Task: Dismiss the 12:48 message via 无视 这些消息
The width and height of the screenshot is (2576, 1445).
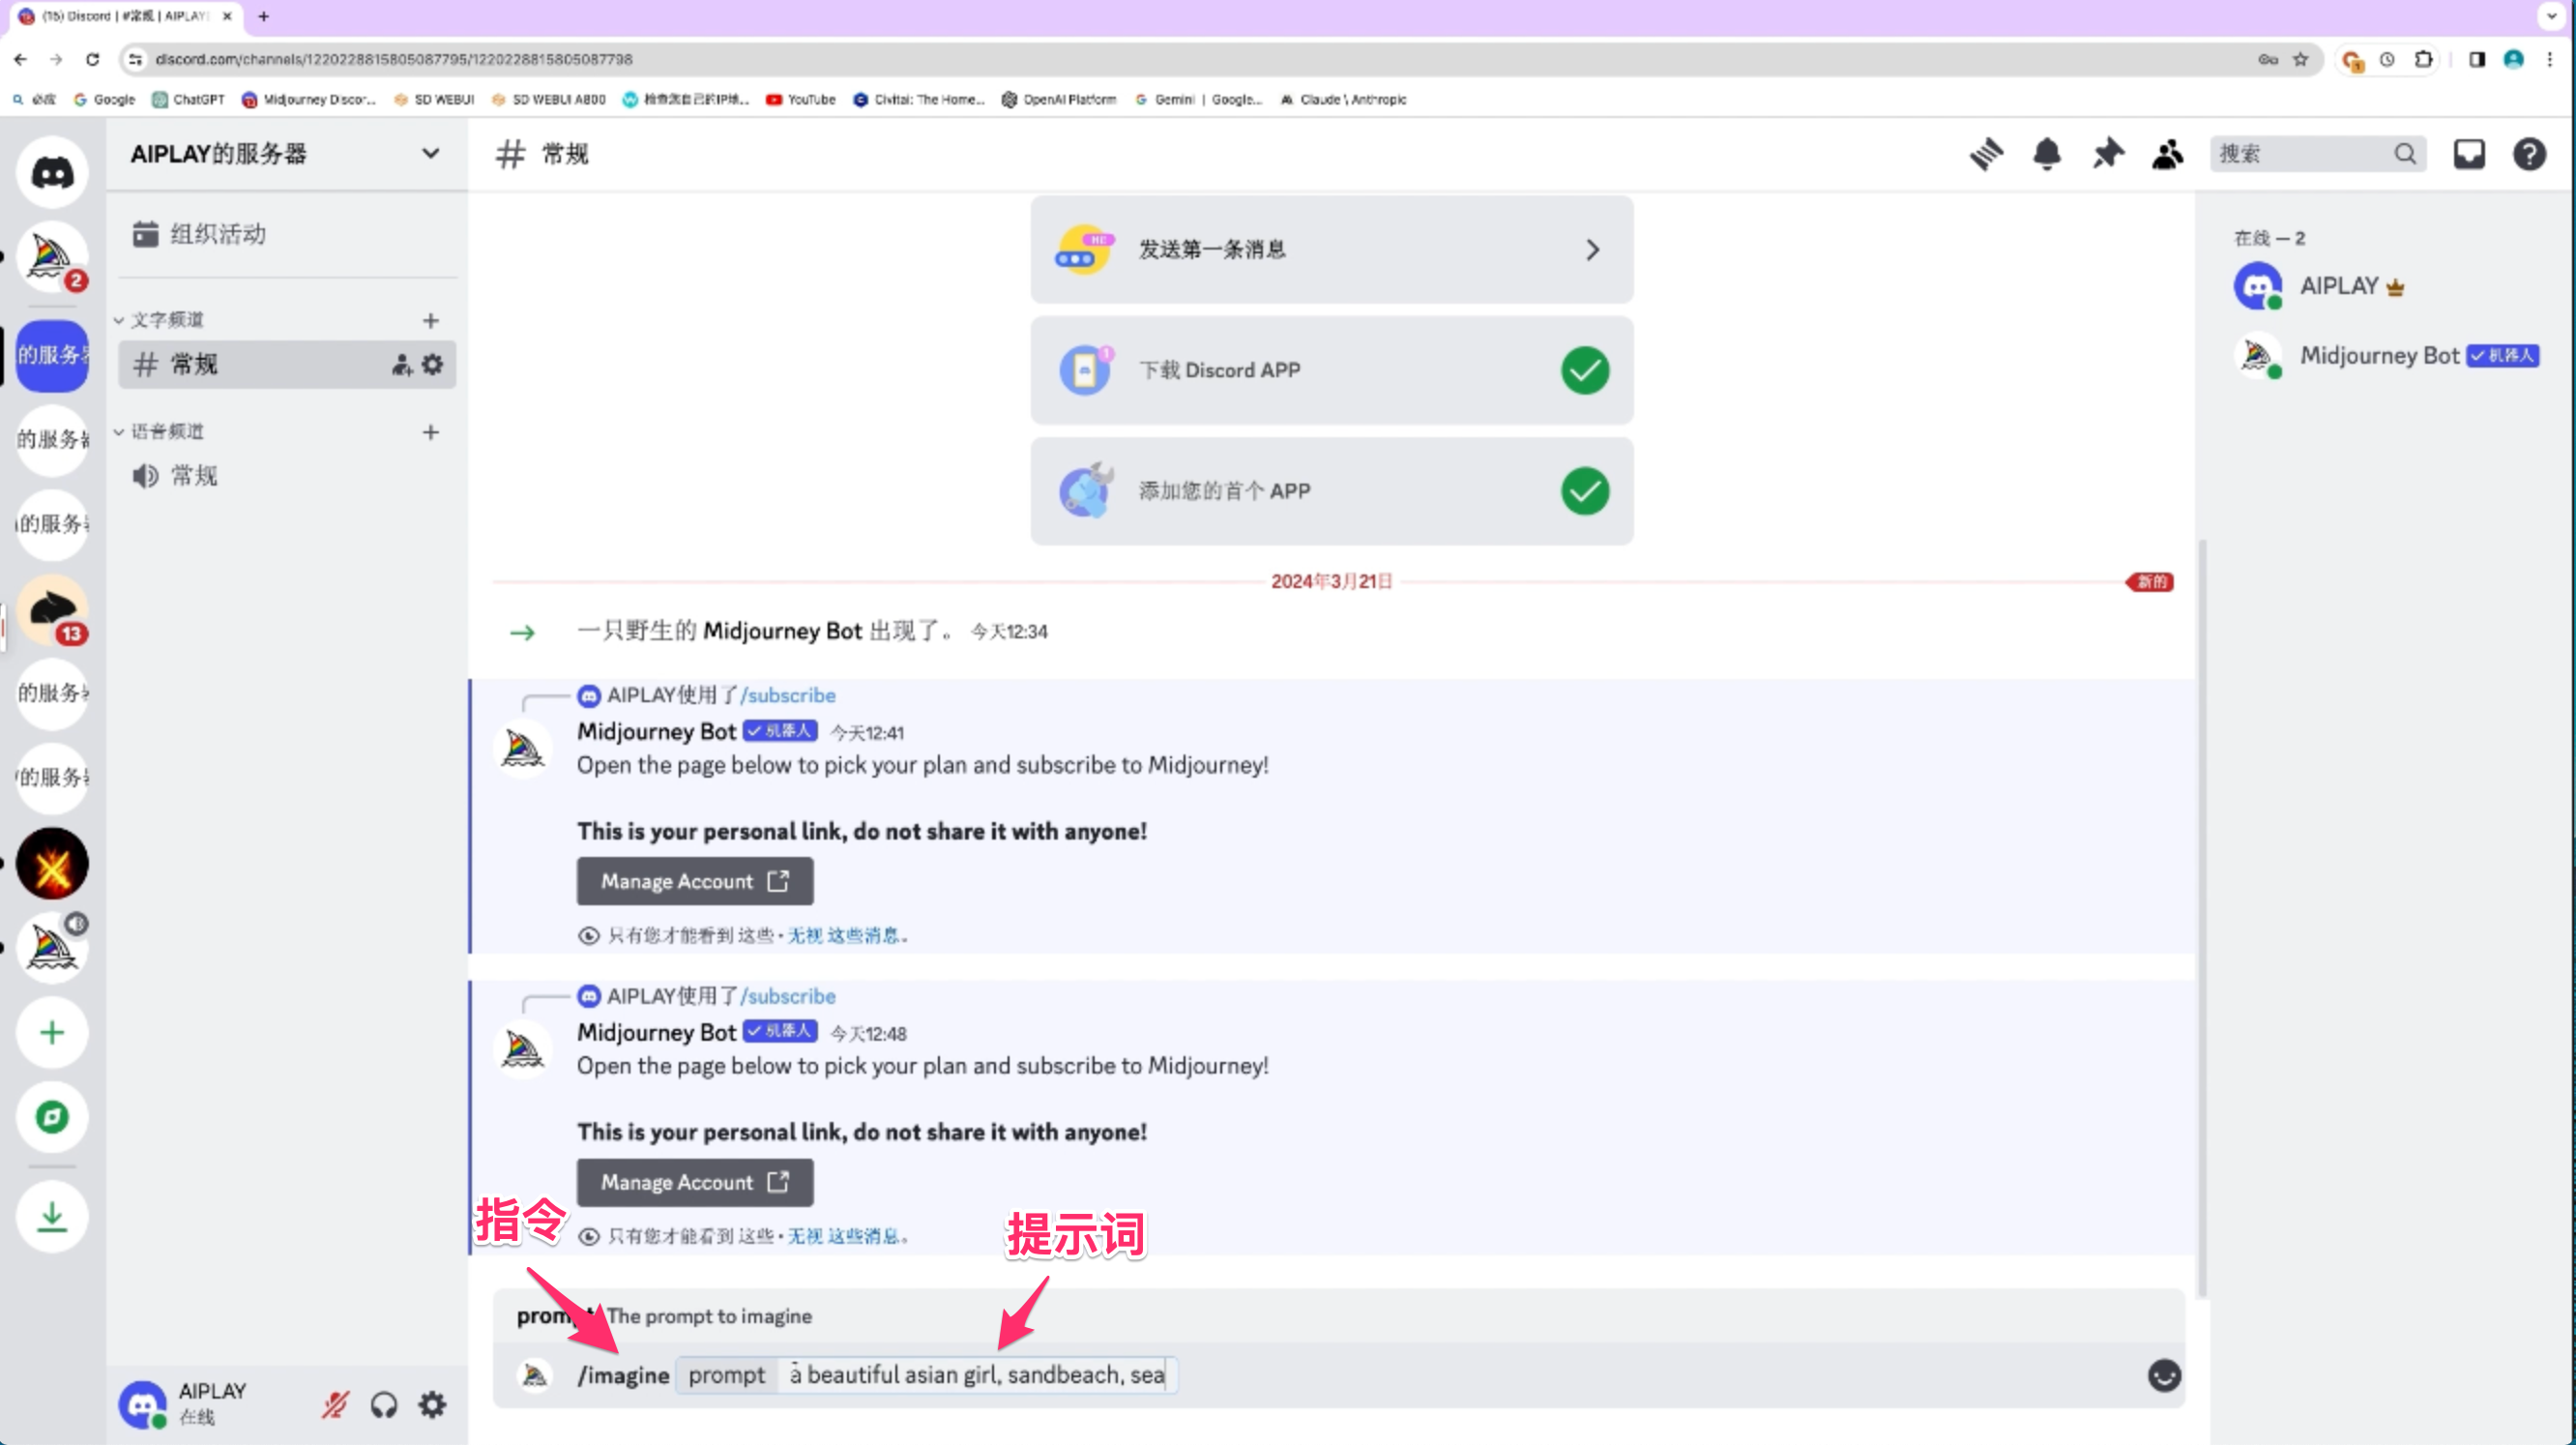Action: coord(844,1237)
